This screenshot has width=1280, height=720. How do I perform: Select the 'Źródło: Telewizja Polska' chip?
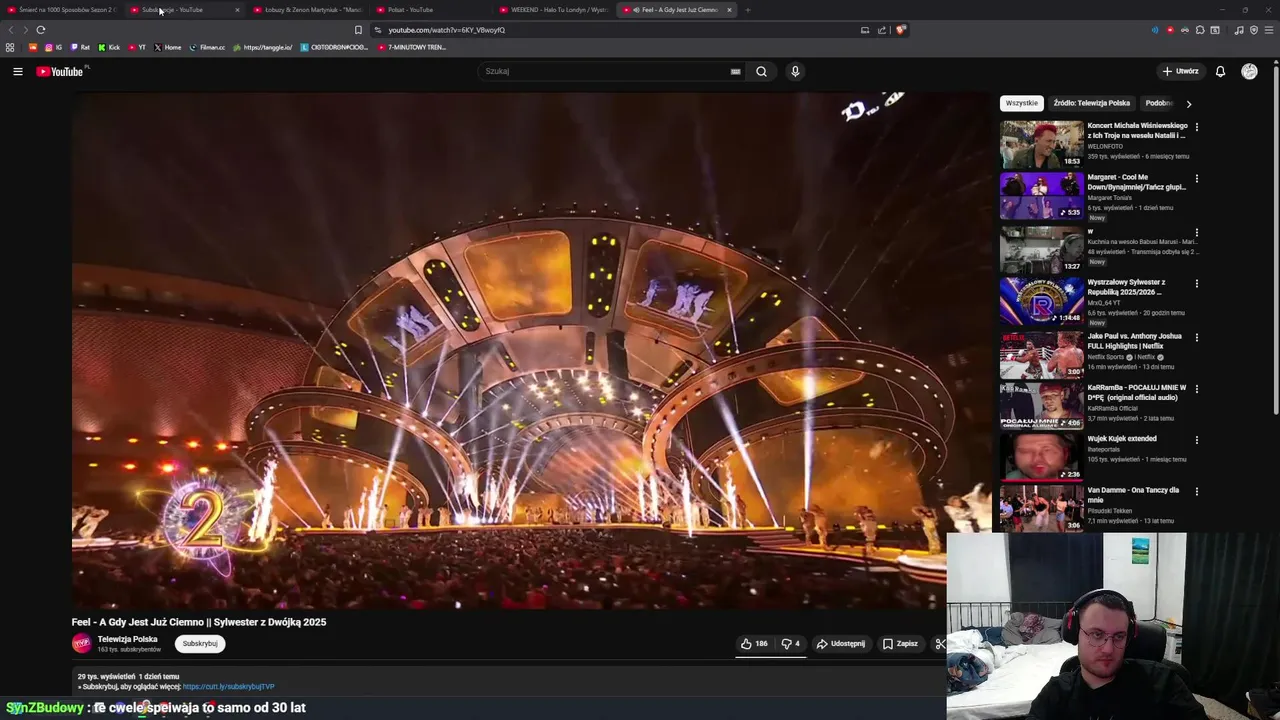click(1091, 103)
